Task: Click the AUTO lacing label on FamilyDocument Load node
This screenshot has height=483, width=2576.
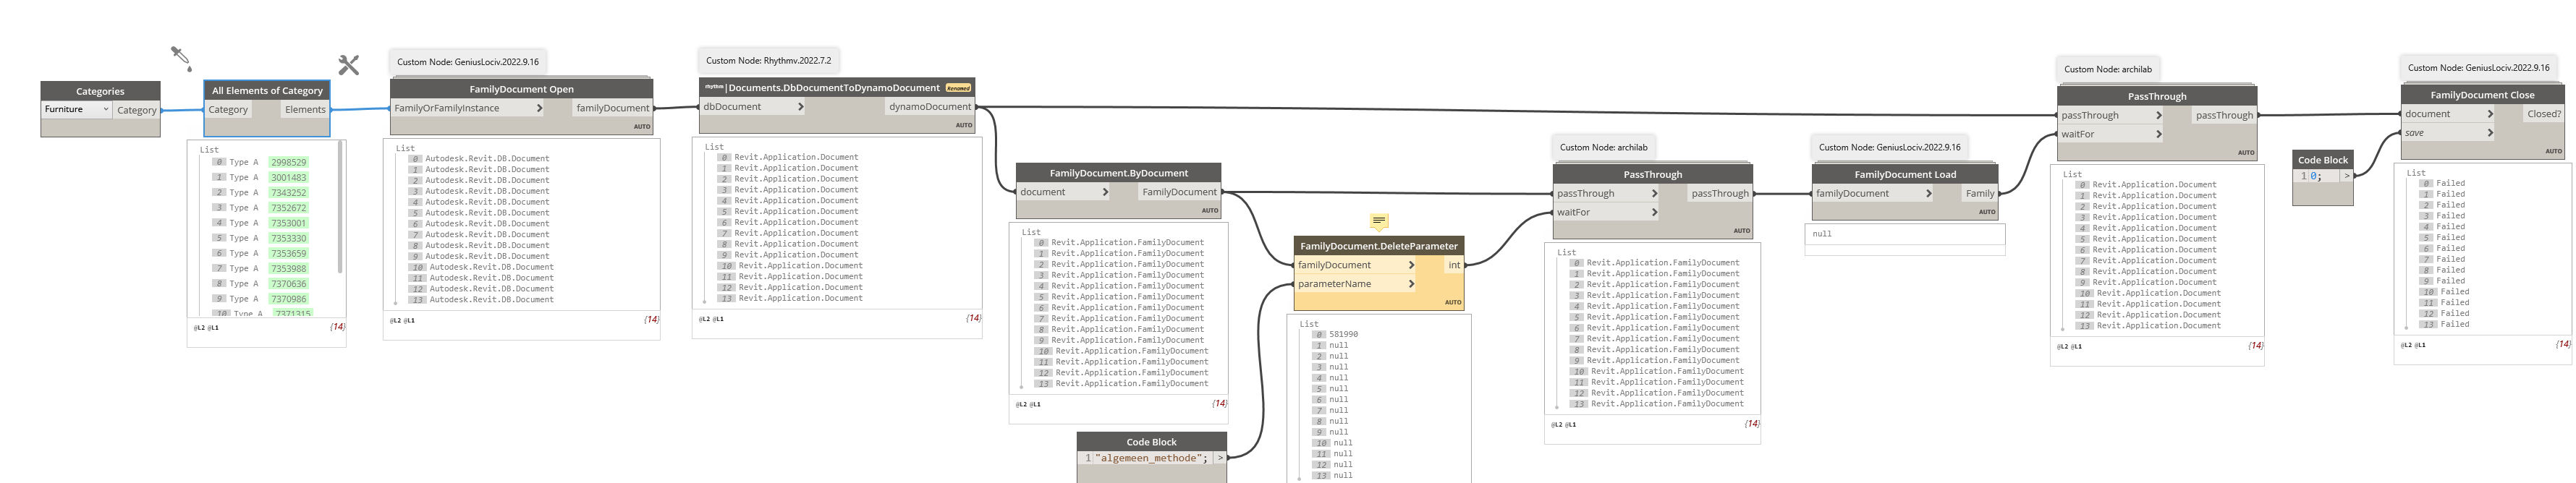Action: click(1987, 212)
